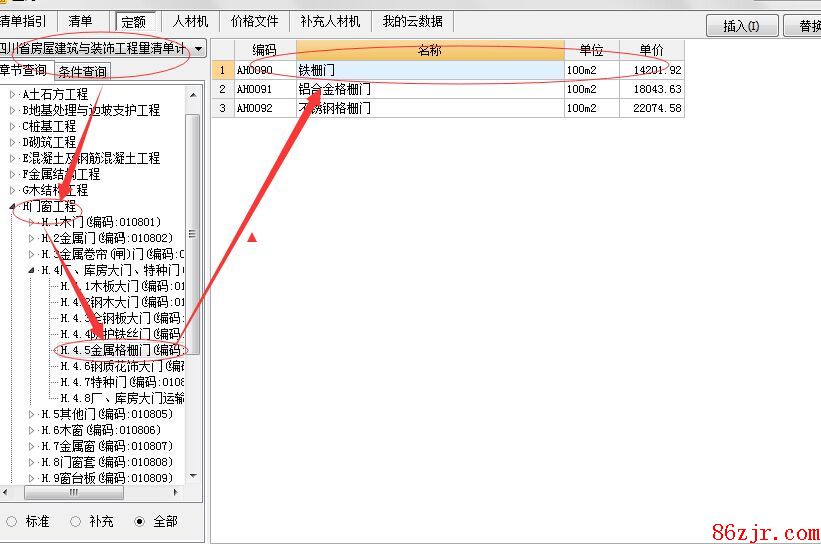Expand the A土石方工程 tree node

click(13, 94)
